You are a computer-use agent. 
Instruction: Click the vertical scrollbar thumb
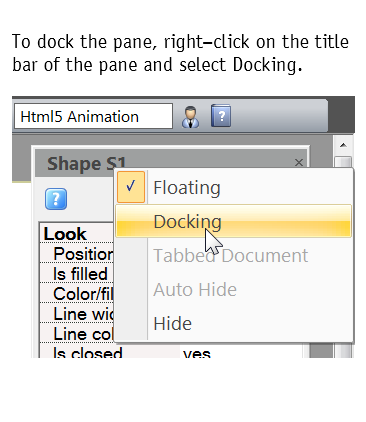pyautogui.click(x=343, y=162)
